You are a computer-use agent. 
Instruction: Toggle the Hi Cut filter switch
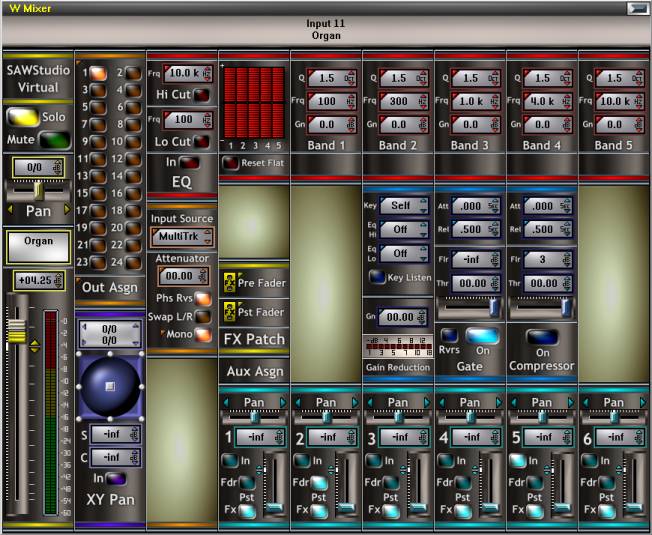(x=201, y=95)
